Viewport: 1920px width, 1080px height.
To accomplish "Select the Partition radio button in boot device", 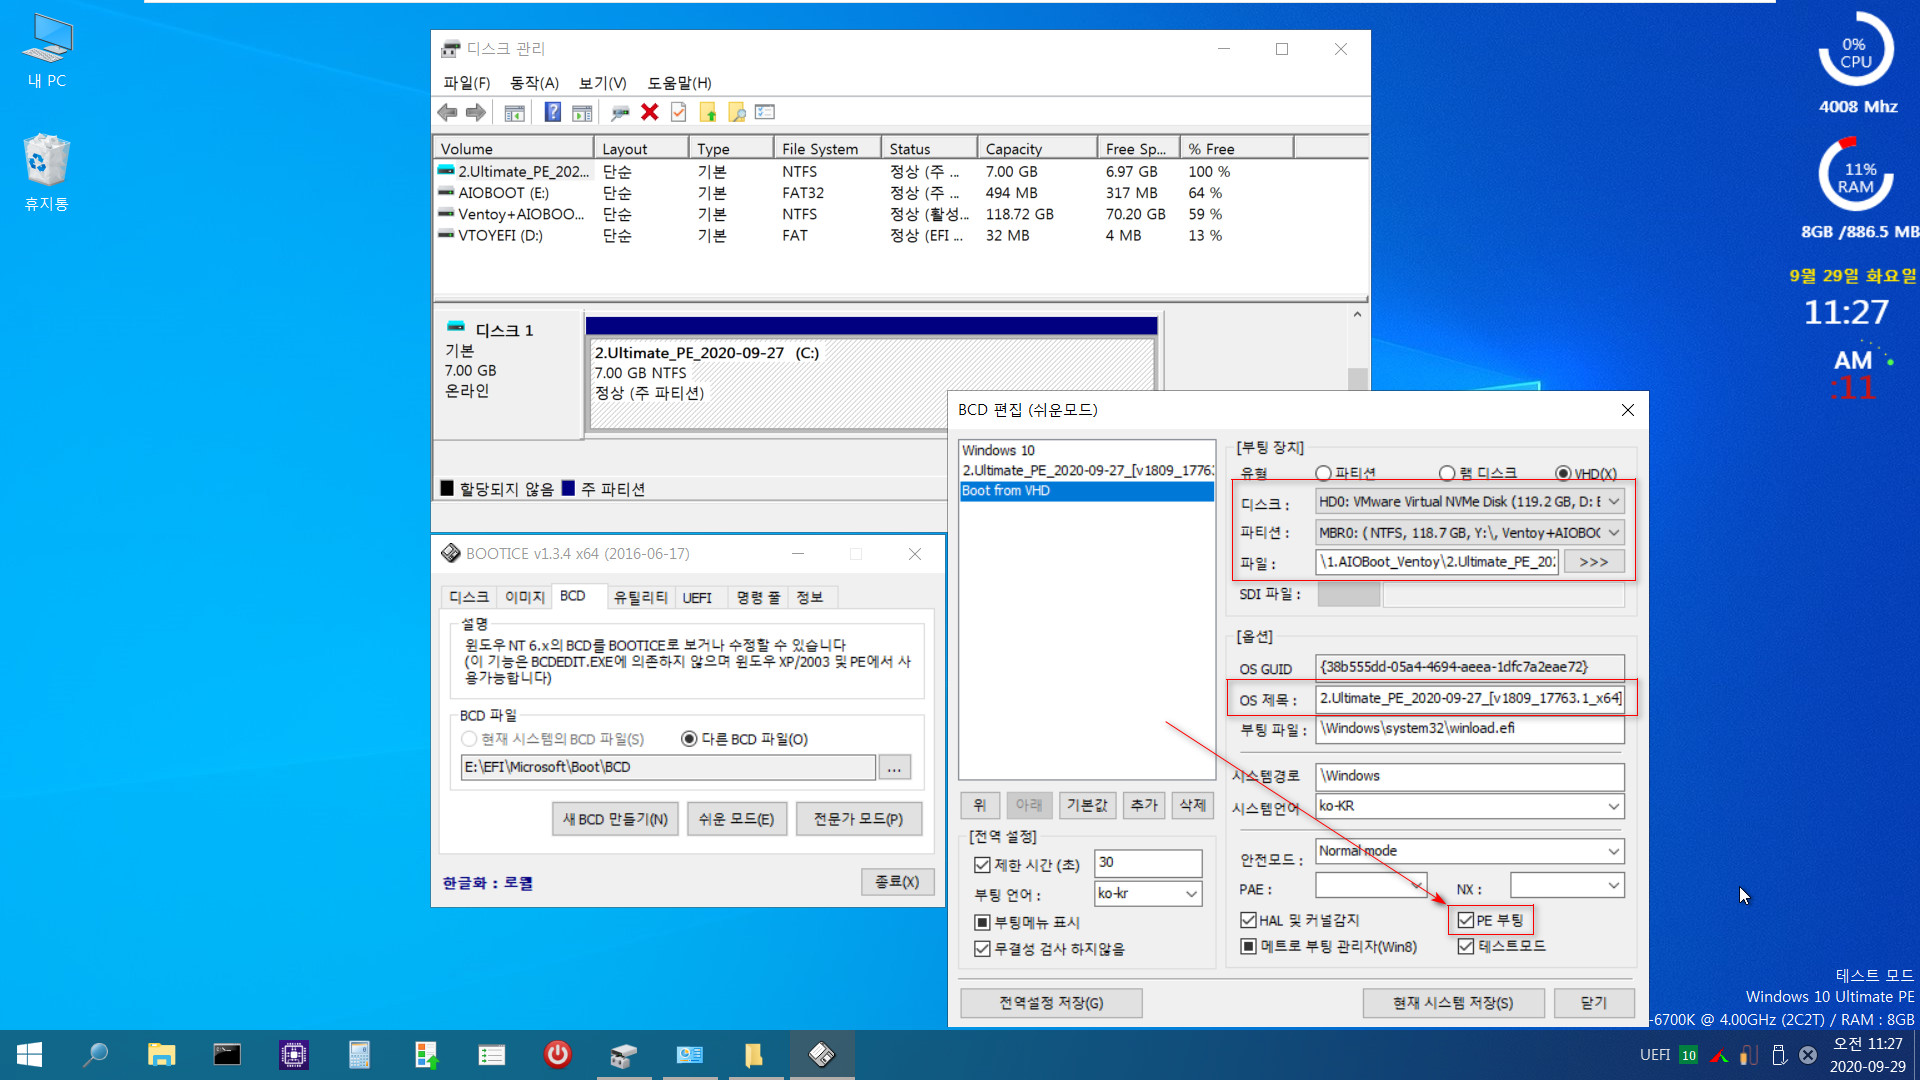I will pos(1323,473).
